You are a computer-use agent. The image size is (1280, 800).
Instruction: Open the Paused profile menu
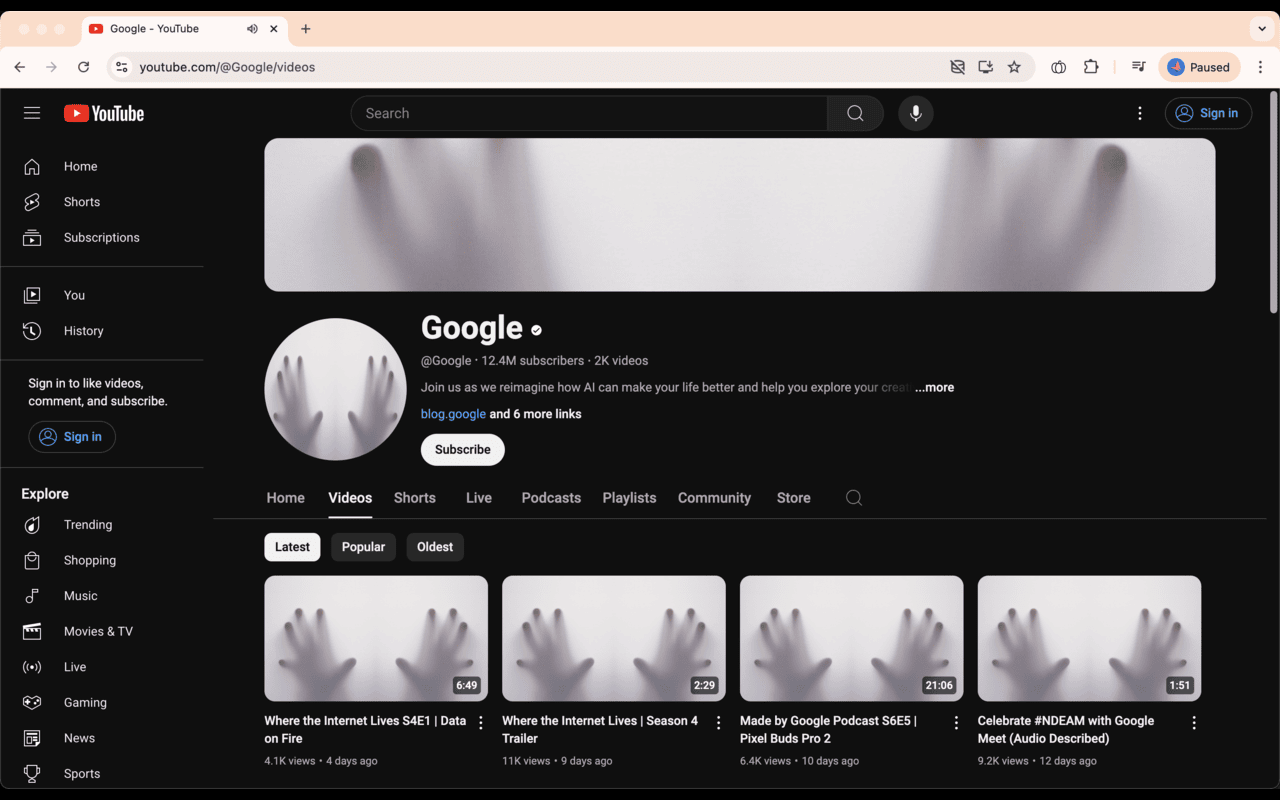pyautogui.click(x=1199, y=67)
